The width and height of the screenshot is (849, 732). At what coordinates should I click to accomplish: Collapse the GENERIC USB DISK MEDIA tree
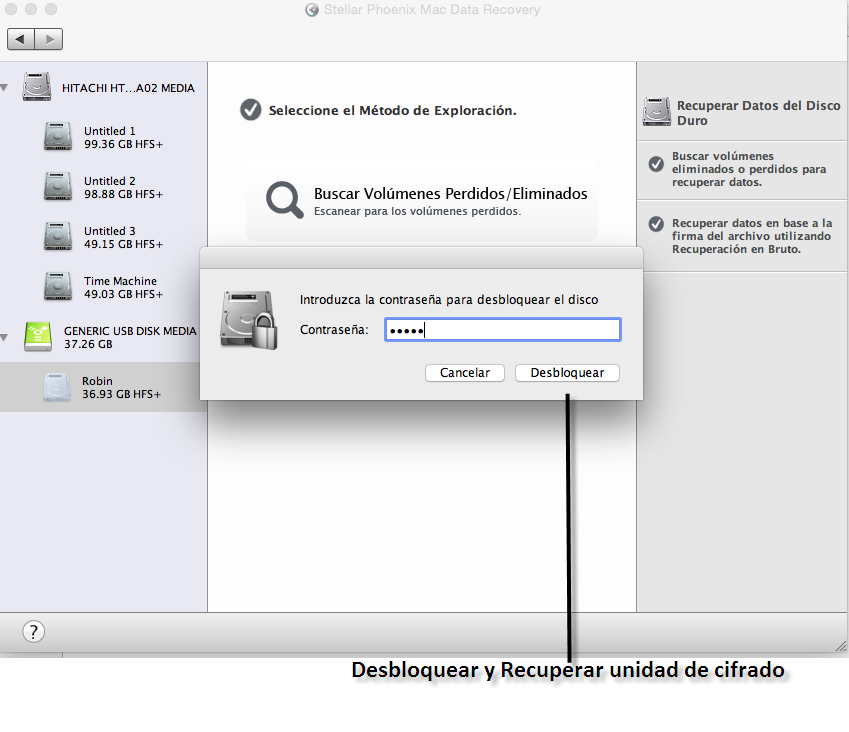[x=4, y=337]
